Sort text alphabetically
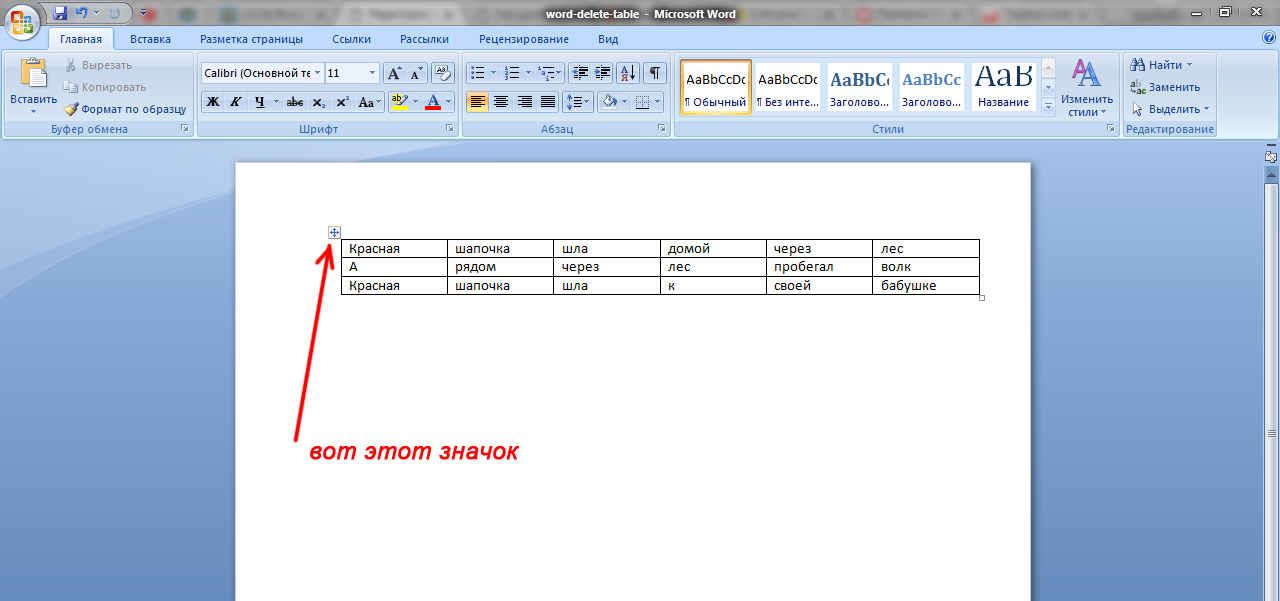 click(628, 73)
